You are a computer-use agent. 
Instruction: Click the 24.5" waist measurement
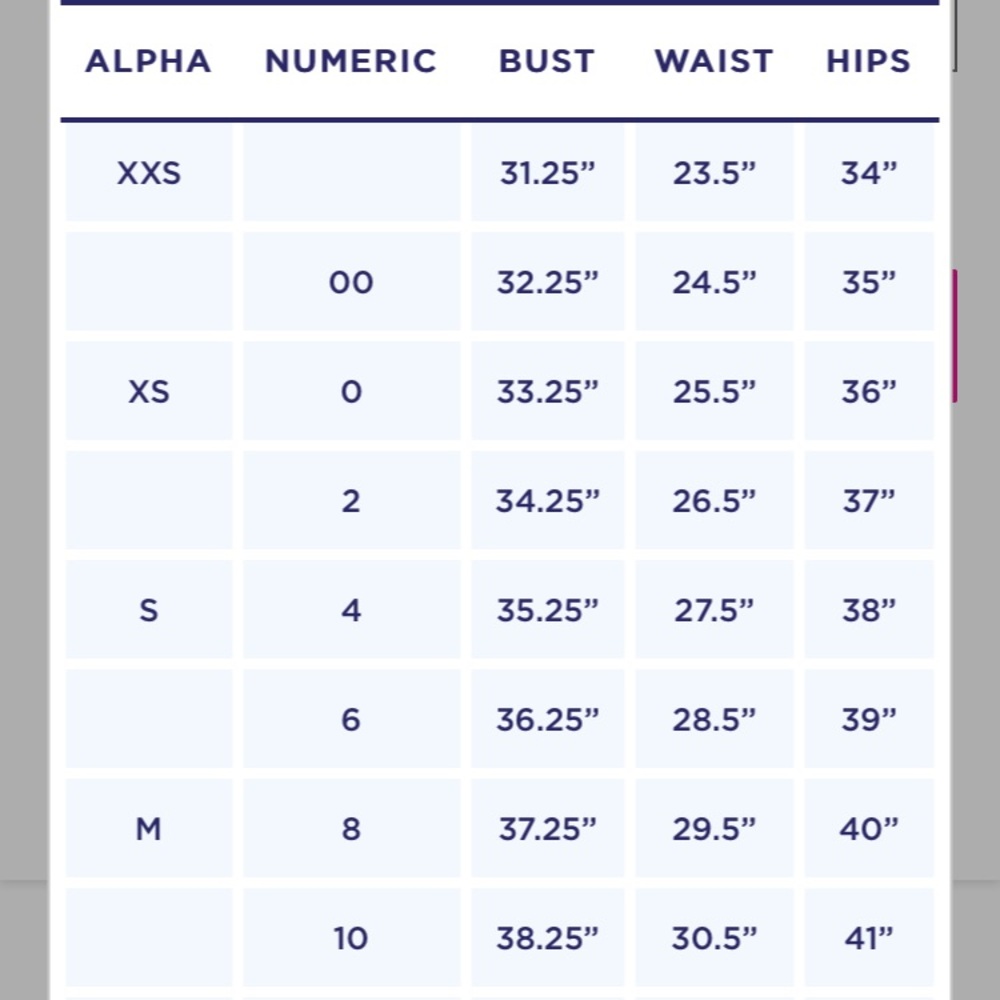714,282
